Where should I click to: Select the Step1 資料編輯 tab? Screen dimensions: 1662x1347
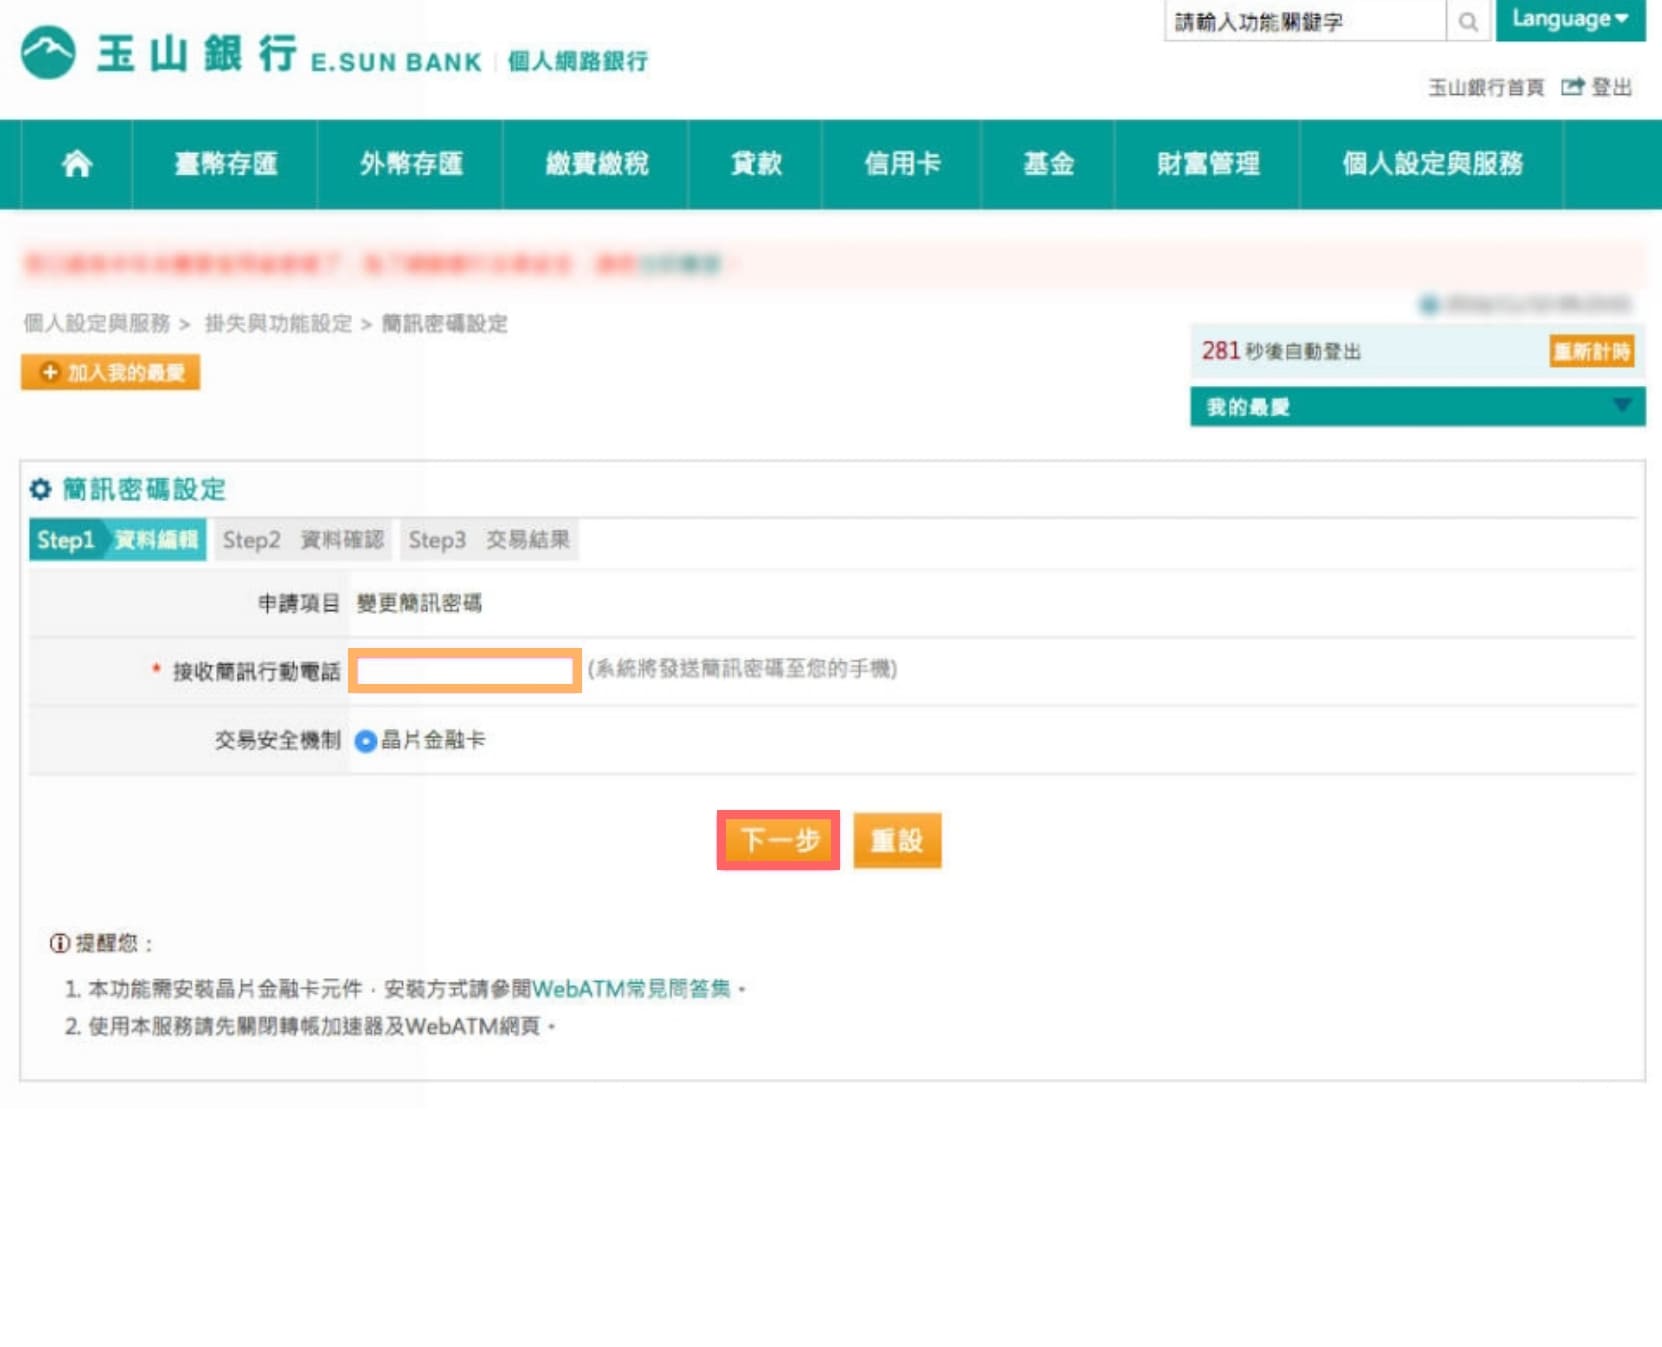(x=118, y=540)
